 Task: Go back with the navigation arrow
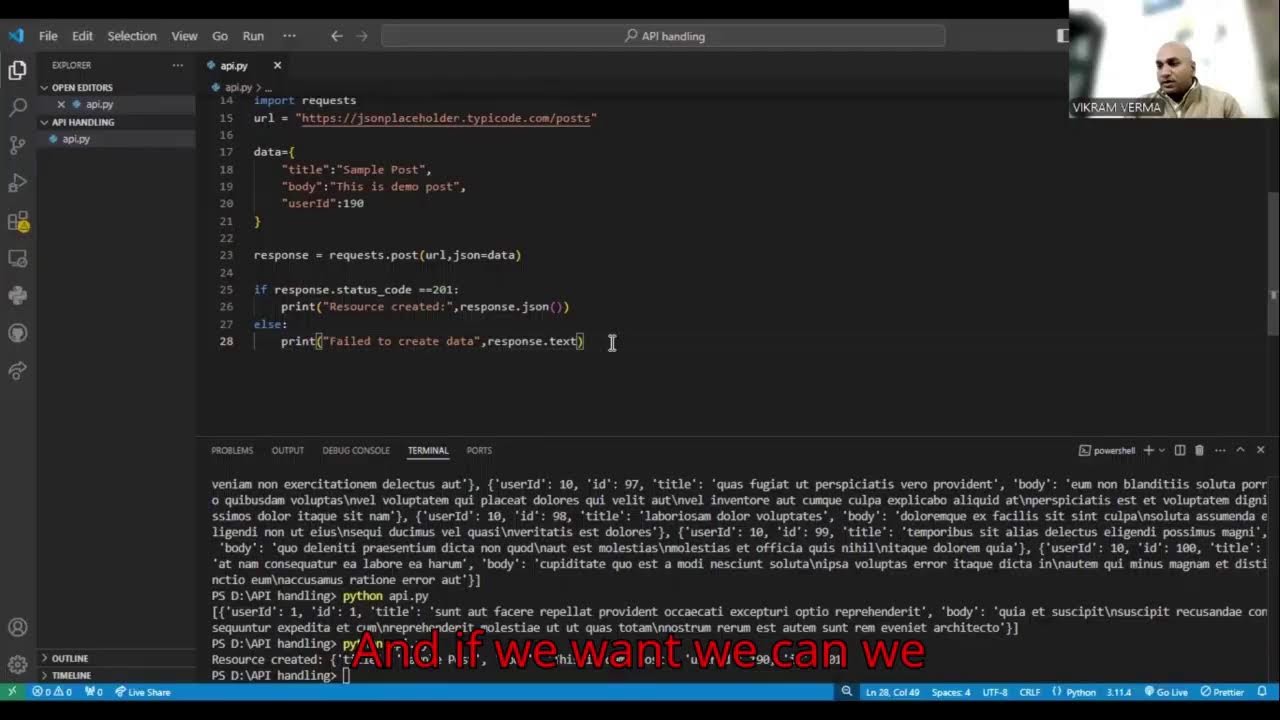[337, 36]
